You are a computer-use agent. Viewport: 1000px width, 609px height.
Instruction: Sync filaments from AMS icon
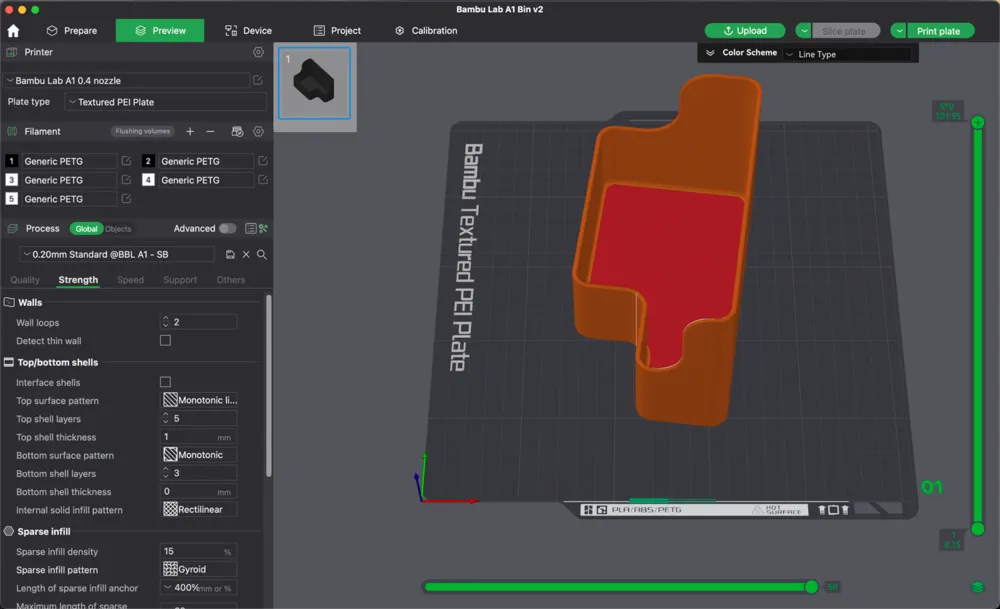tap(237, 131)
